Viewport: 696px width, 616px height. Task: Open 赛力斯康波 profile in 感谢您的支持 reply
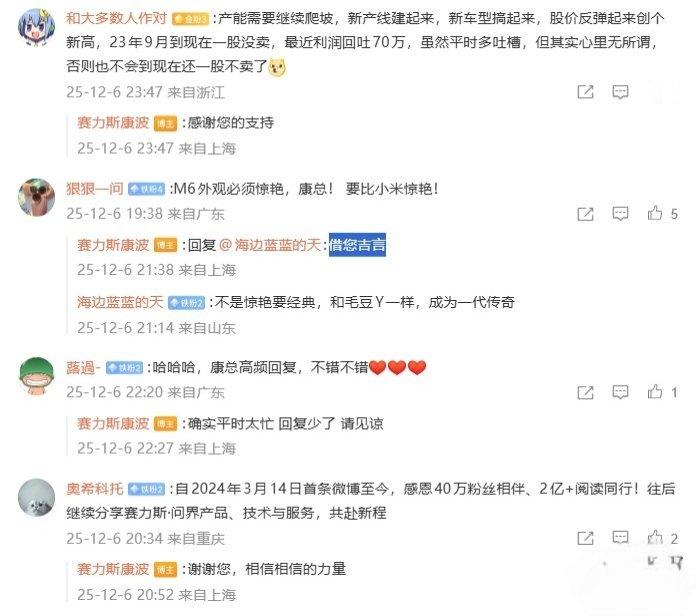point(113,122)
